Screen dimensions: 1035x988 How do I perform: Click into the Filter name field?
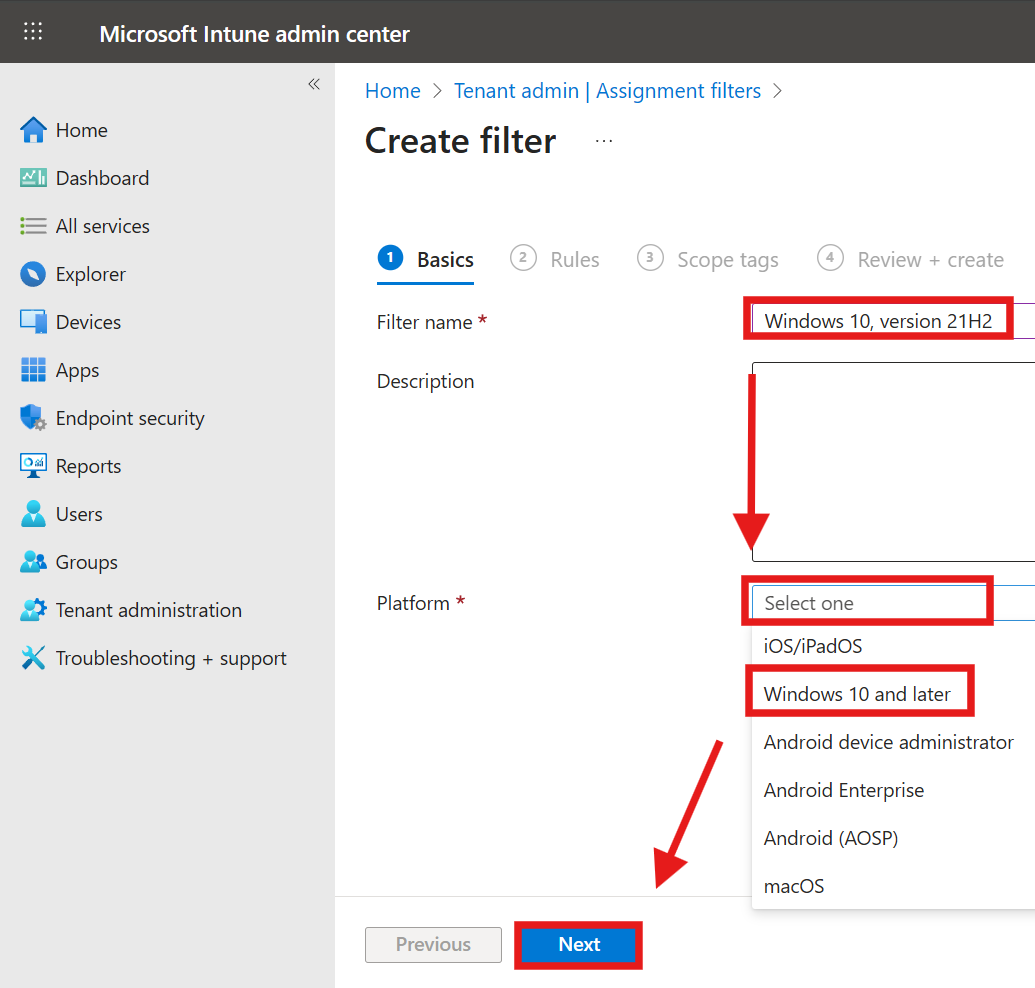point(893,321)
